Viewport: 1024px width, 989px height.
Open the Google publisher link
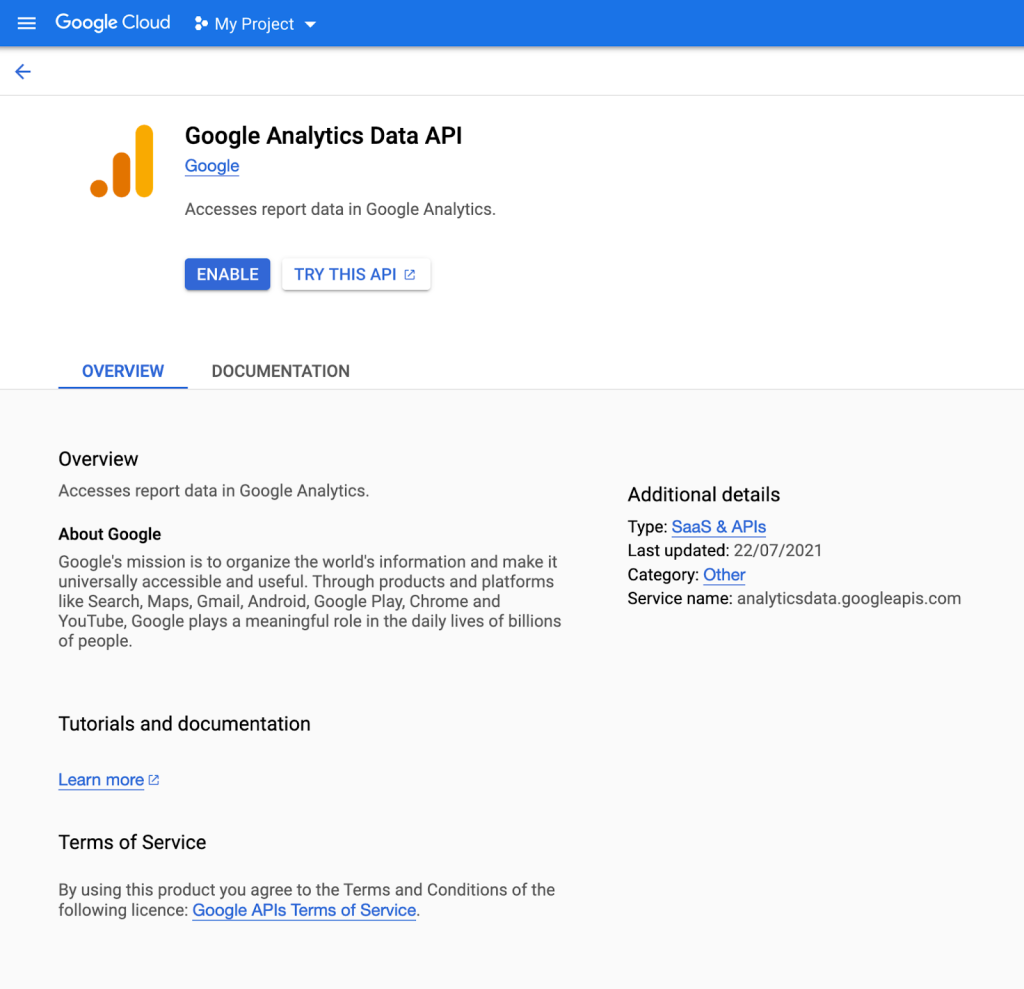point(212,166)
